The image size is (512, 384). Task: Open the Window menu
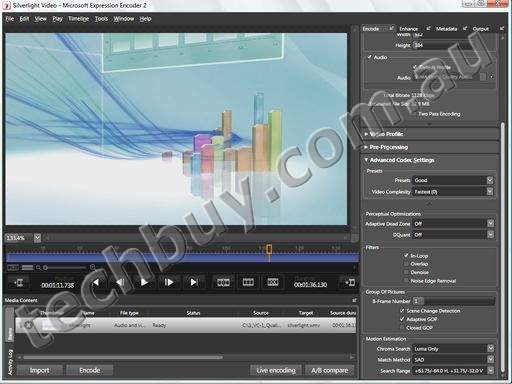point(124,19)
